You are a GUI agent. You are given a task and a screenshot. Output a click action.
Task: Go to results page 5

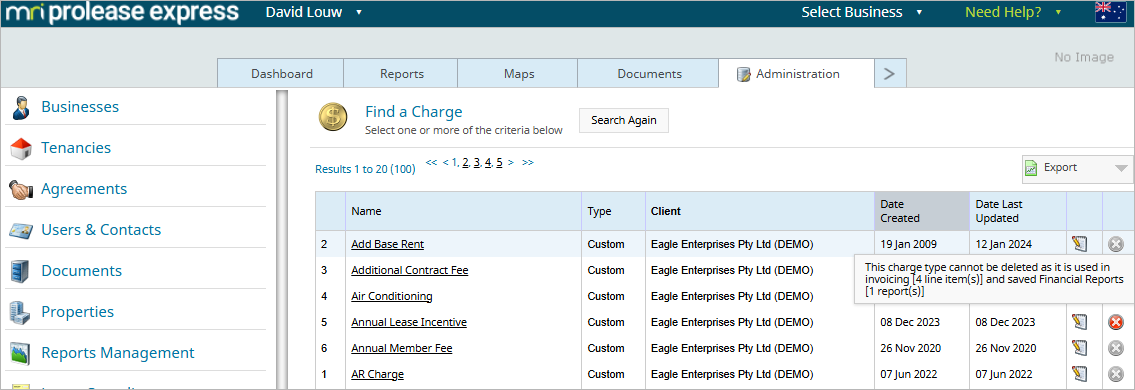499,163
